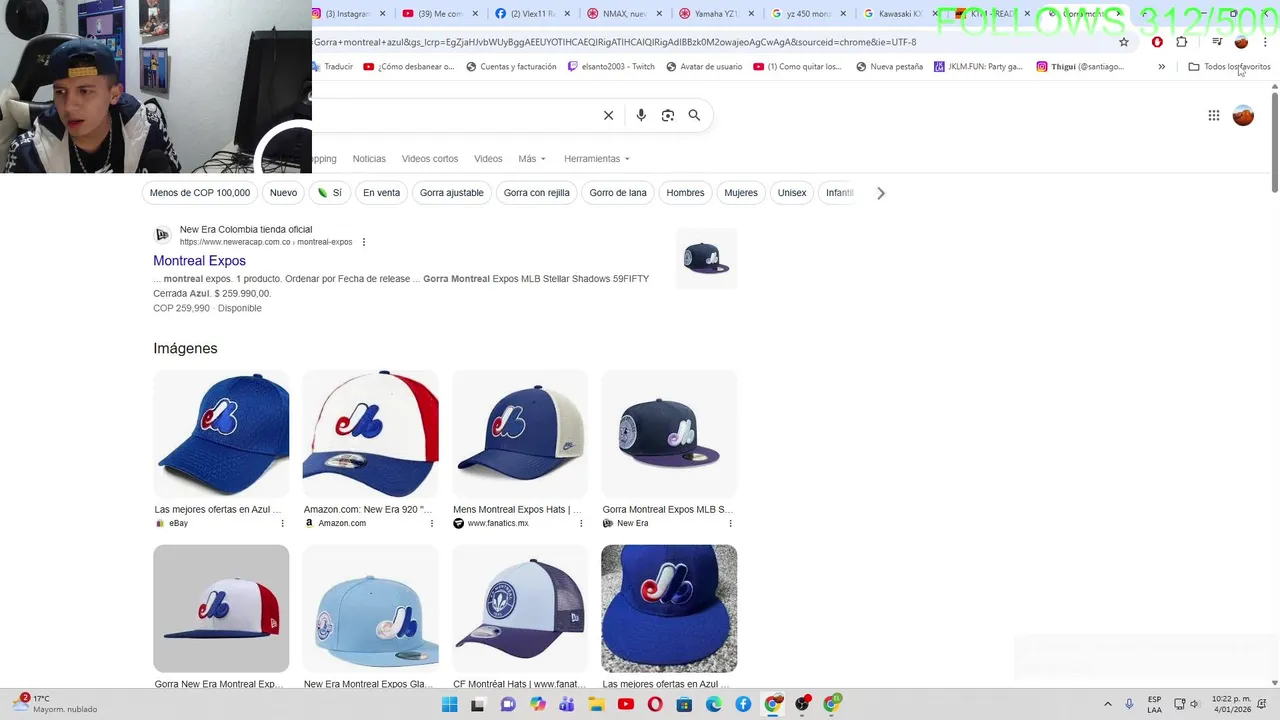
Task: Bookmark this page with the star icon
Action: pos(1124,42)
